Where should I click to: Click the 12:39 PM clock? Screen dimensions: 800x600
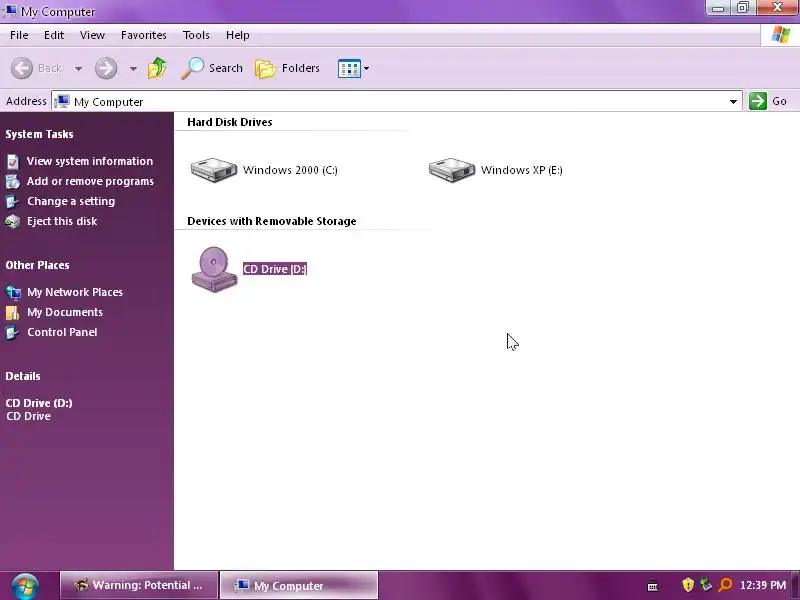(763, 585)
